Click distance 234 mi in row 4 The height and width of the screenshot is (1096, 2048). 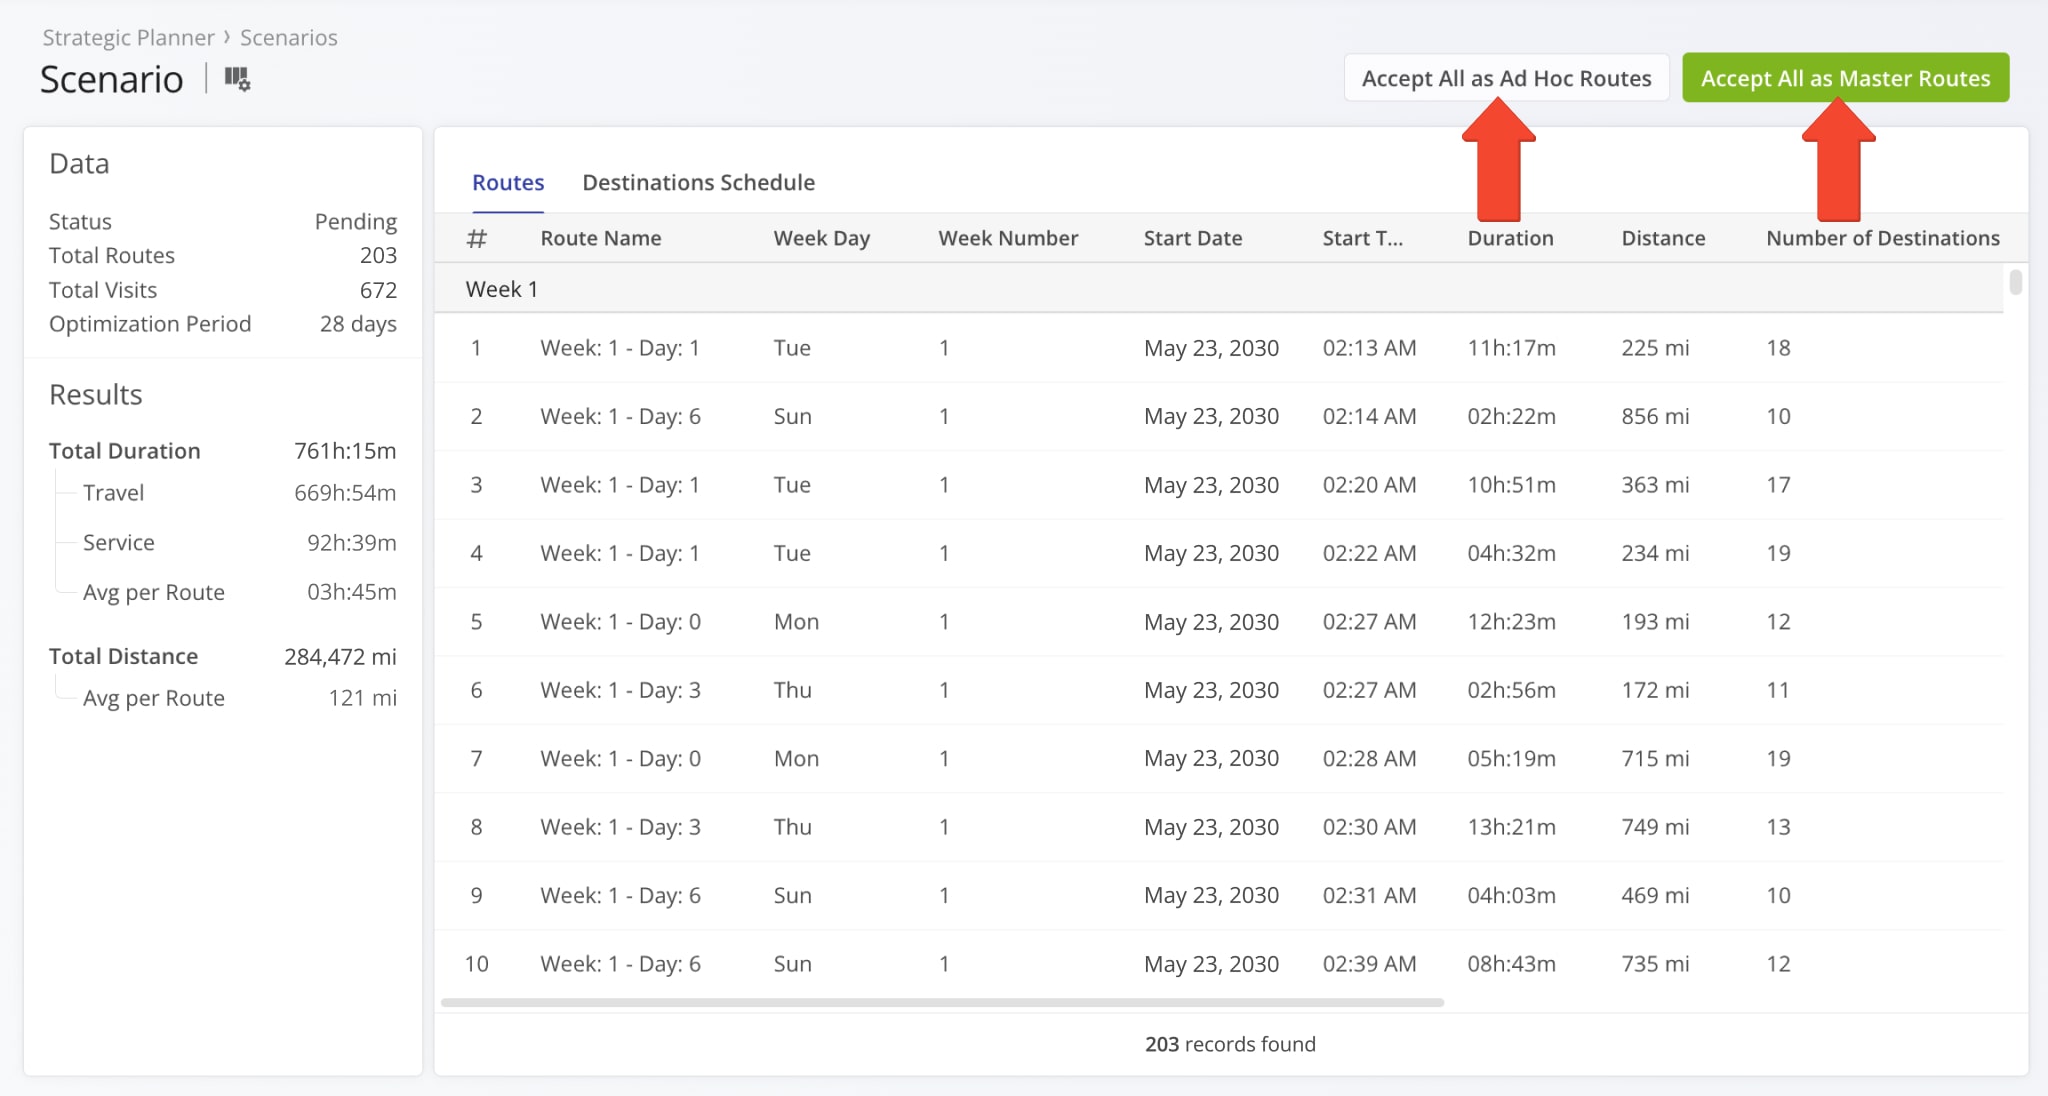[1655, 553]
